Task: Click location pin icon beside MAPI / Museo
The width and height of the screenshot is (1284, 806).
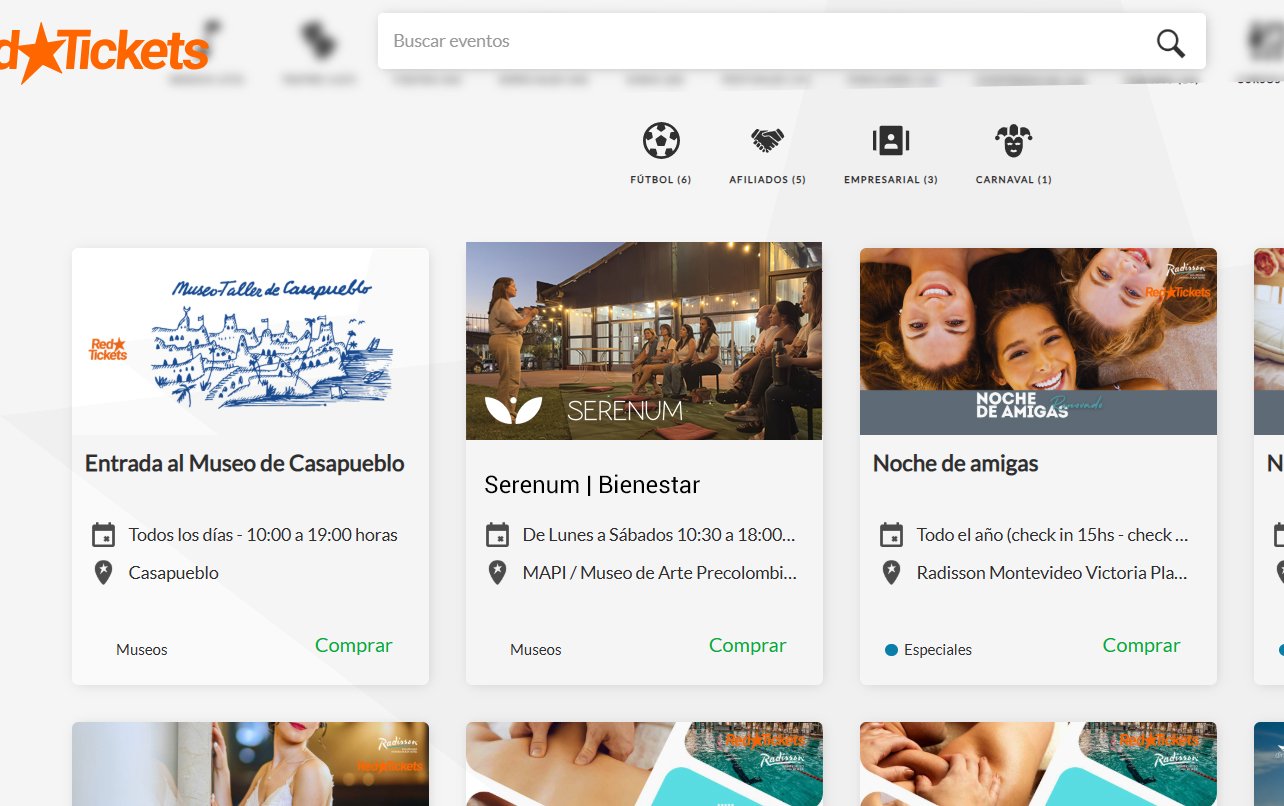Action: coord(497,573)
